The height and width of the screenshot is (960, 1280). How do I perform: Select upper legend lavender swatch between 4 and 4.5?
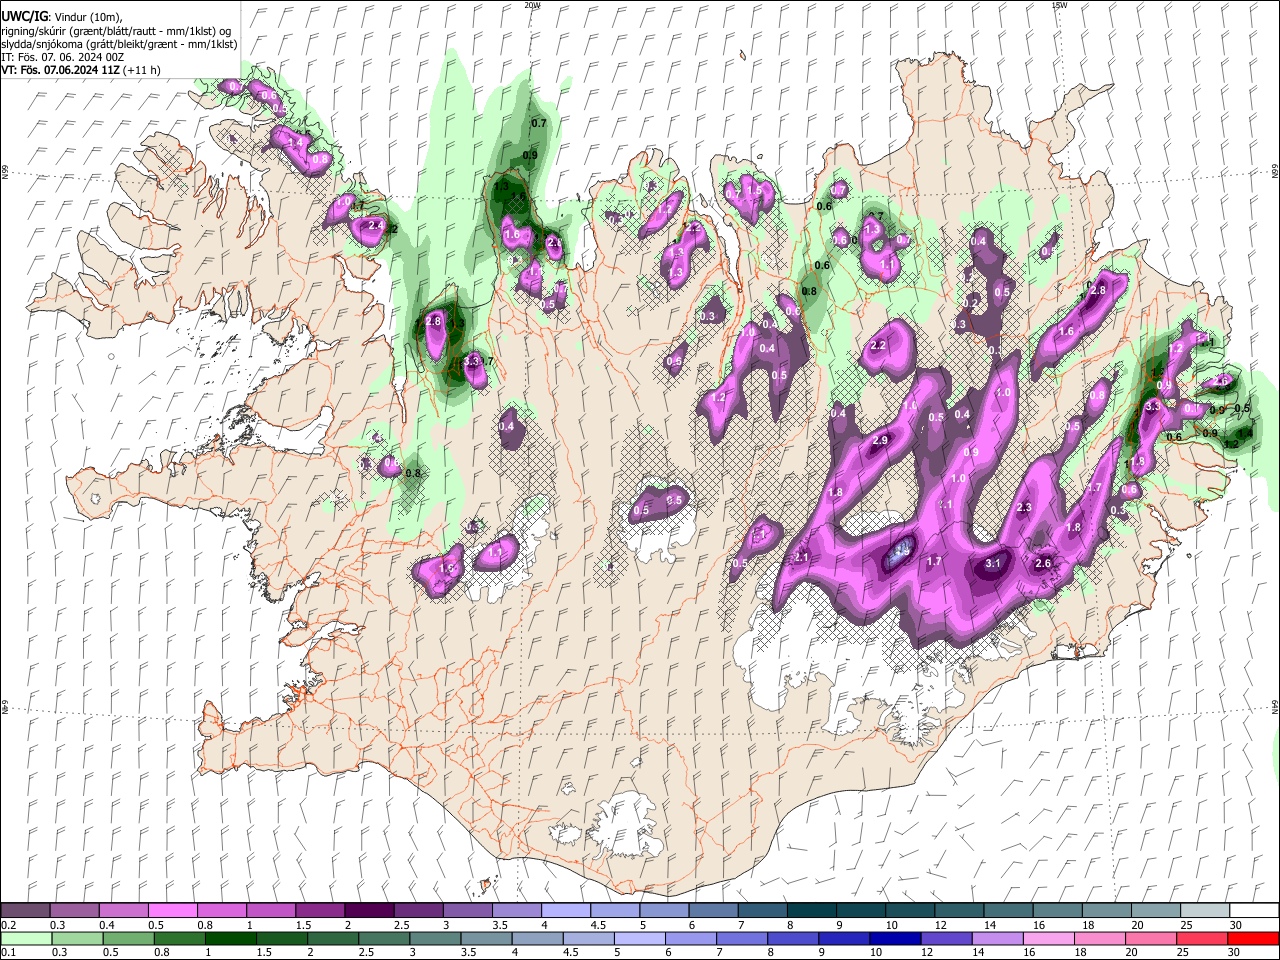tap(565, 911)
